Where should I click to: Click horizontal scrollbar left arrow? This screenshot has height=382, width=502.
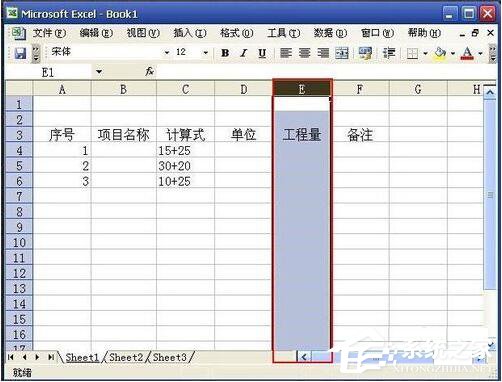(x=304, y=357)
